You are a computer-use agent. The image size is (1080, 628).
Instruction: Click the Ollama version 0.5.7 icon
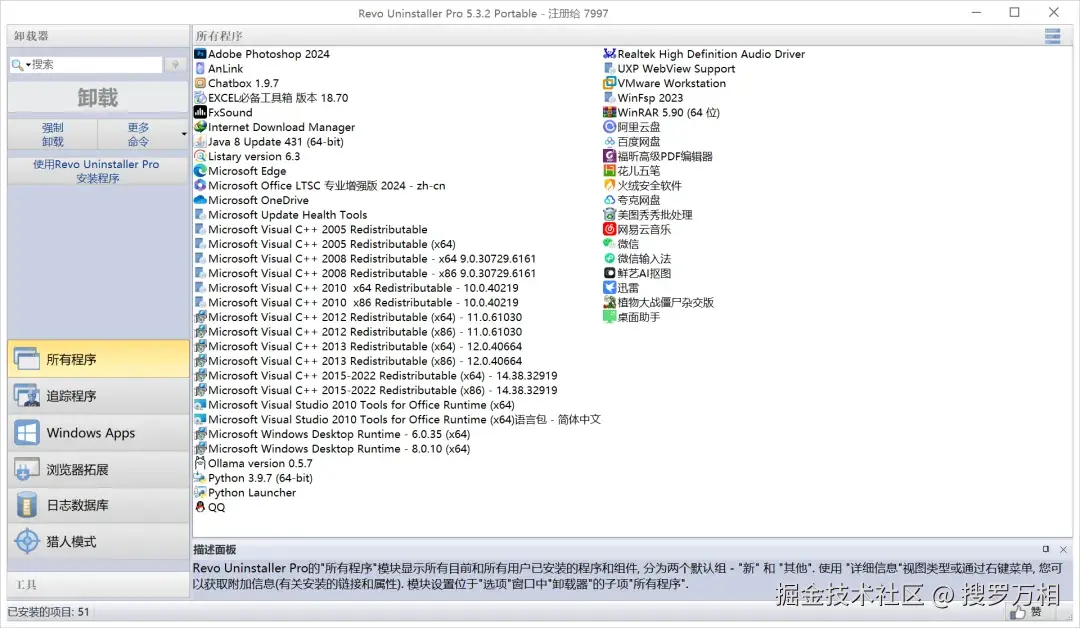click(200, 463)
